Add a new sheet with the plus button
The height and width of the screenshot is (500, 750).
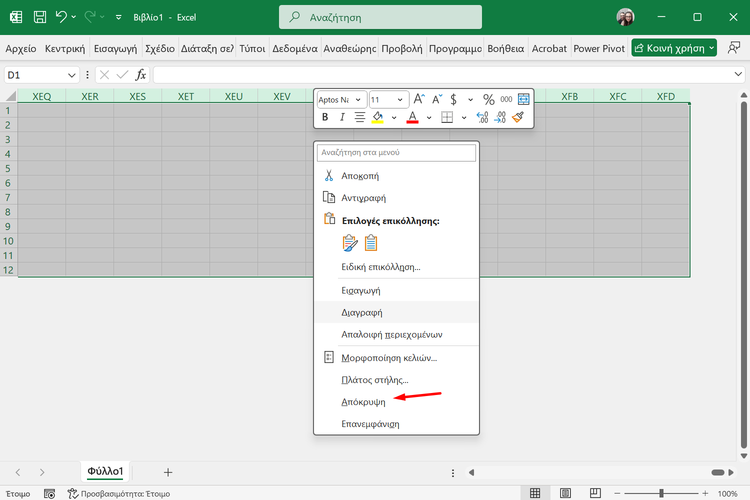coord(168,471)
